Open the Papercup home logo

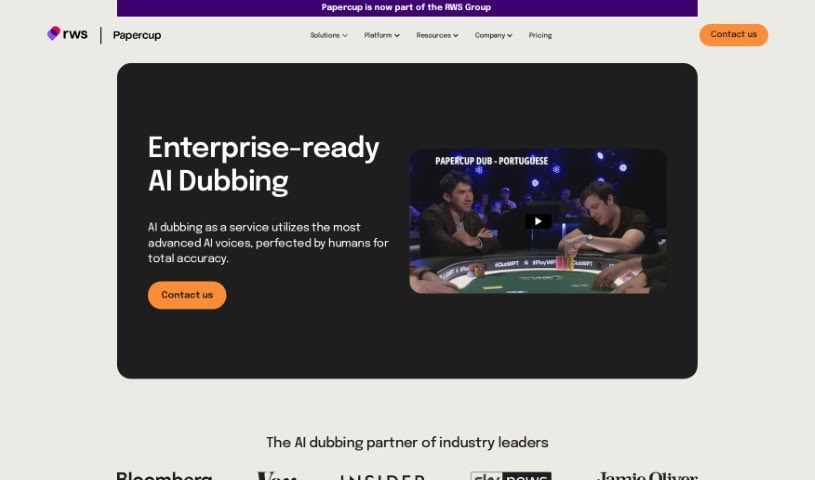[137, 35]
